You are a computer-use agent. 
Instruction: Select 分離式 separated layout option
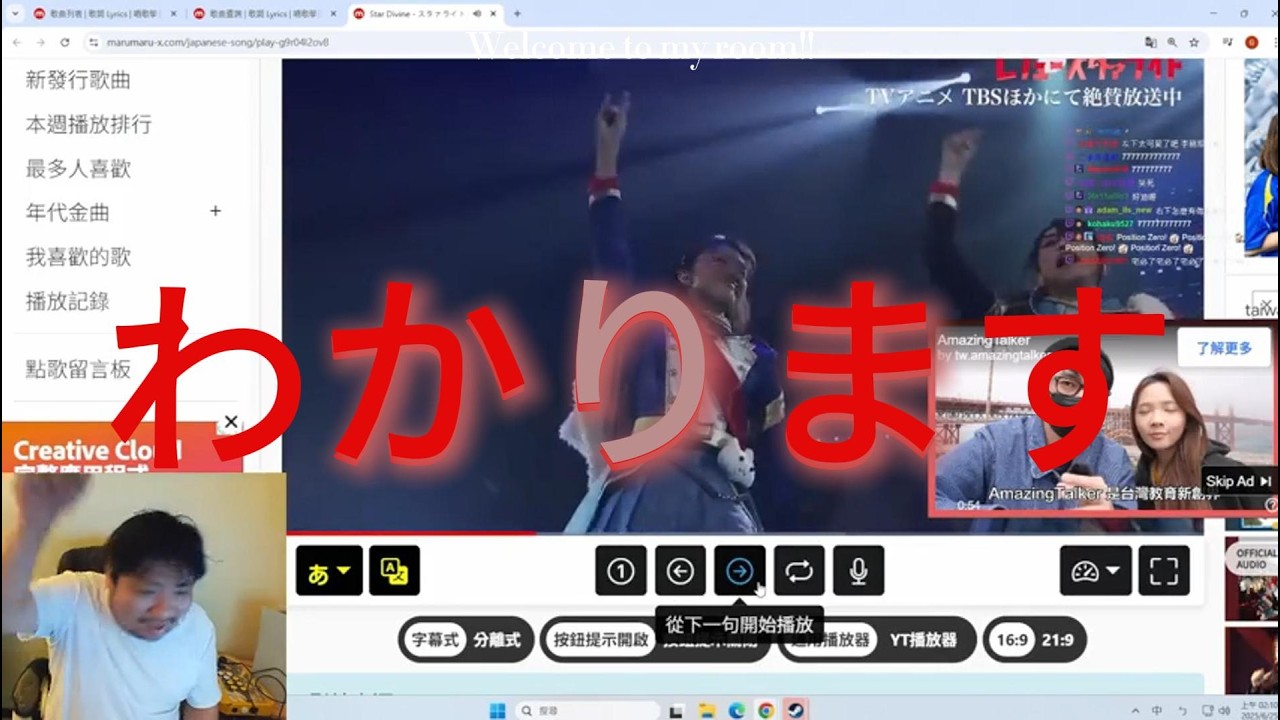point(497,640)
